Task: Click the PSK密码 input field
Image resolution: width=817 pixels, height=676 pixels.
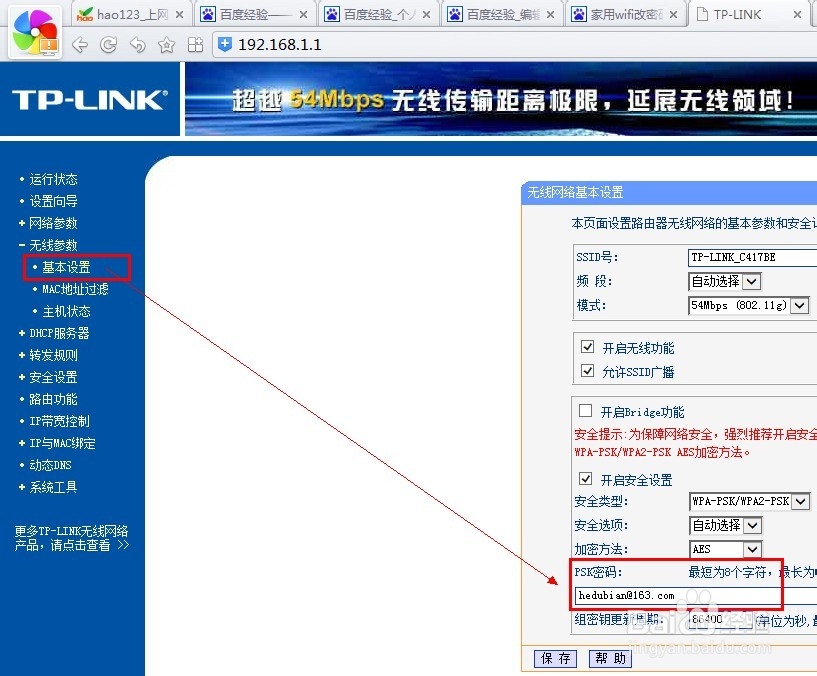Action: tap(696, 596)
